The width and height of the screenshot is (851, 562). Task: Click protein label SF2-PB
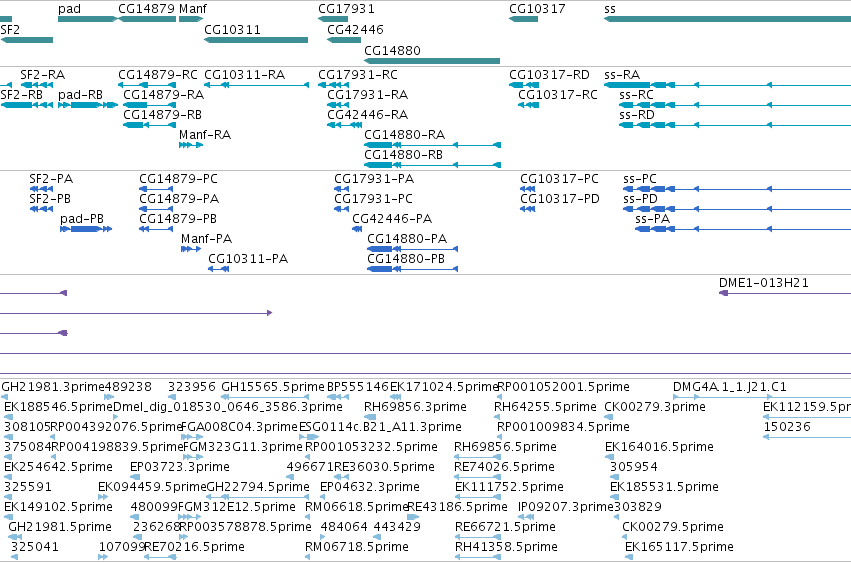coord(50,199)
